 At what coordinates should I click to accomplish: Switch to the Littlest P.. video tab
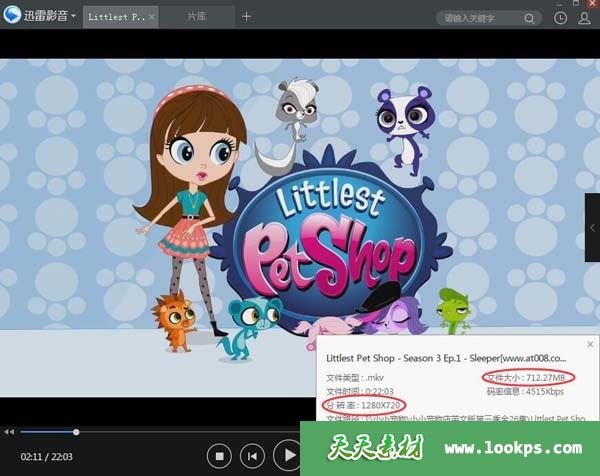click(115, 17)
